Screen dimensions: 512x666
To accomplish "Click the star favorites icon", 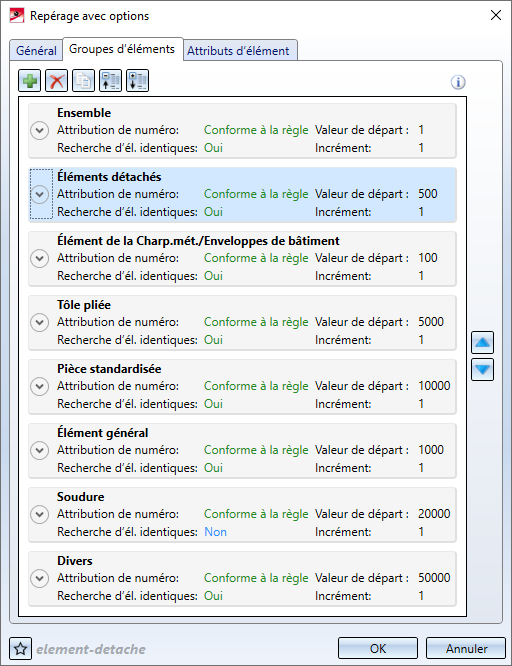I will (x=20, y=649).
